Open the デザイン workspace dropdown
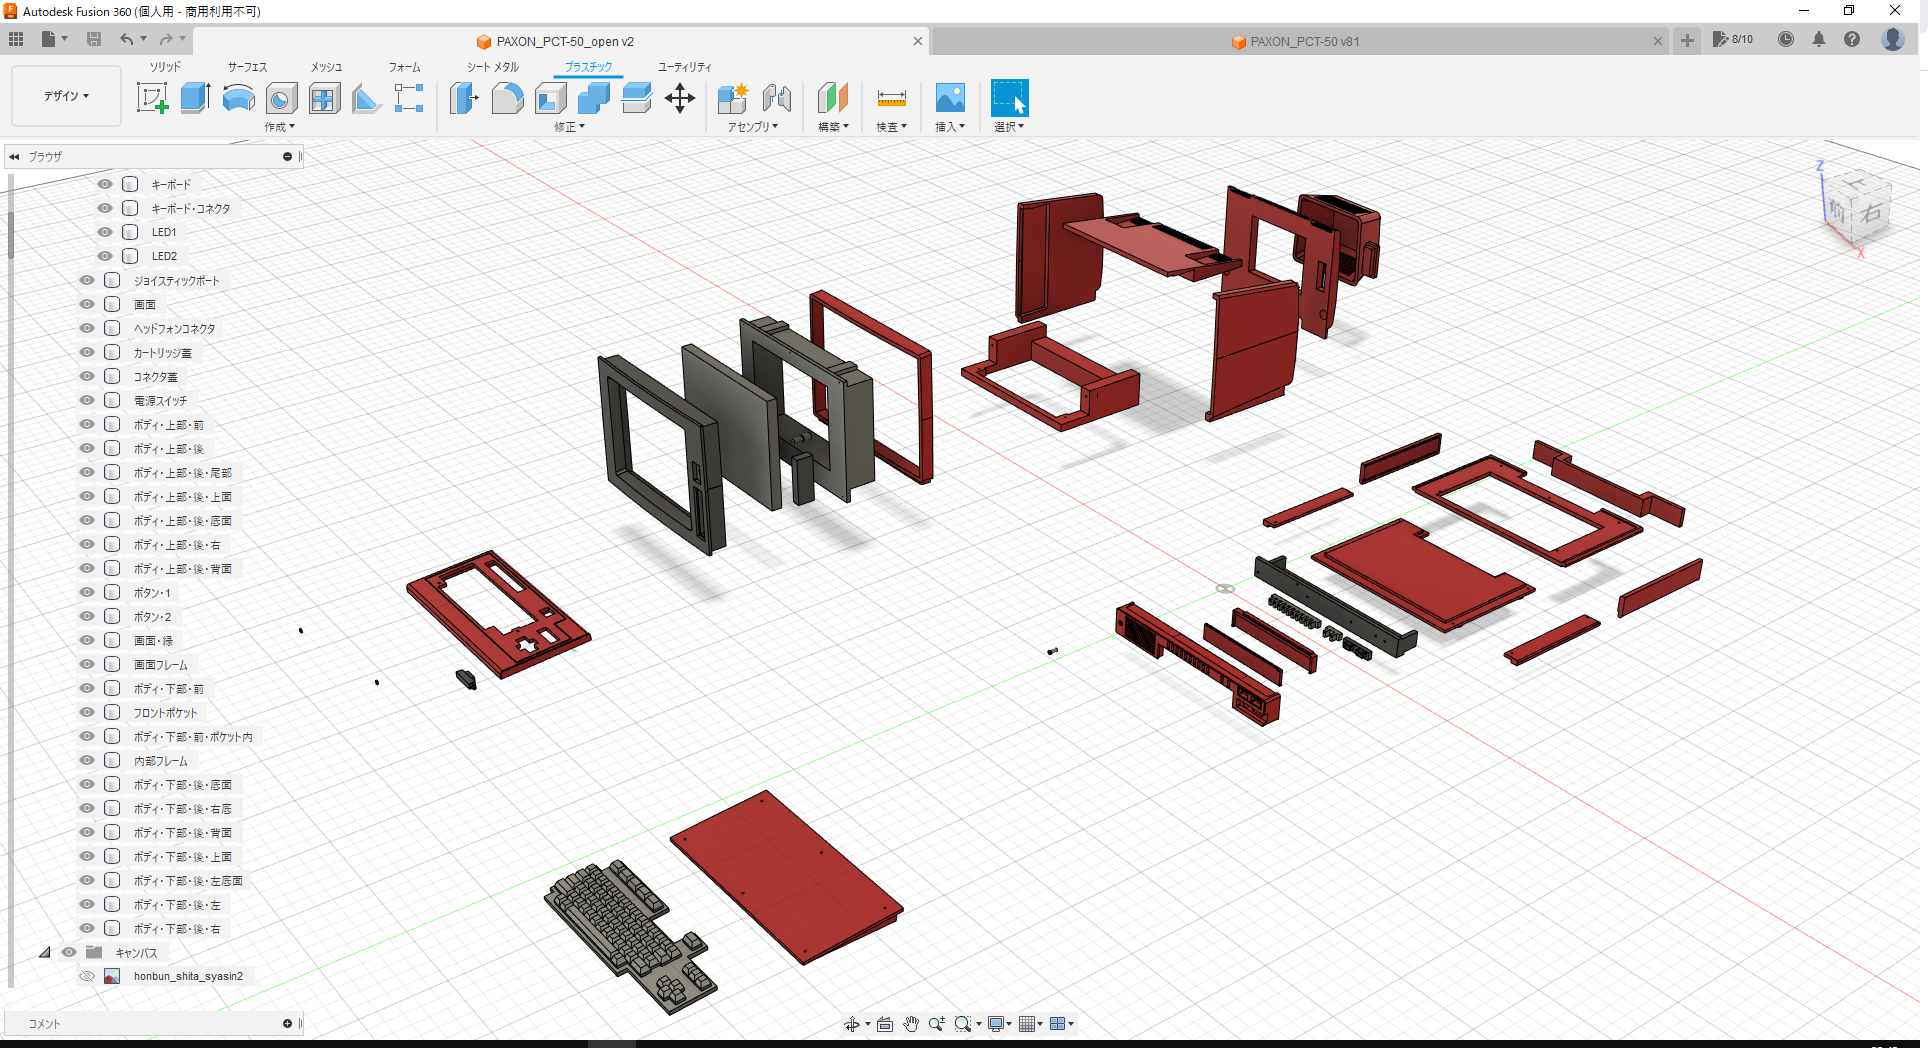The height and width of the screenshot is (1048, 1928). click(x=65, y=96)
